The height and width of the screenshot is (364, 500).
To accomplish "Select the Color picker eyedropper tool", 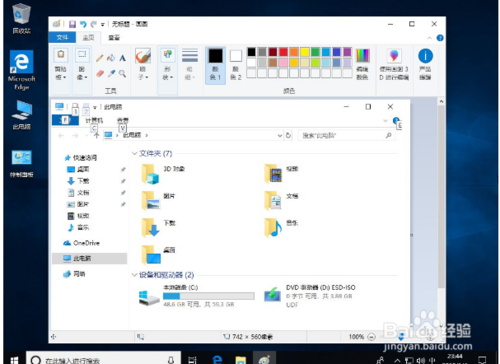I will pyautogui.click(x=111, y=73).
